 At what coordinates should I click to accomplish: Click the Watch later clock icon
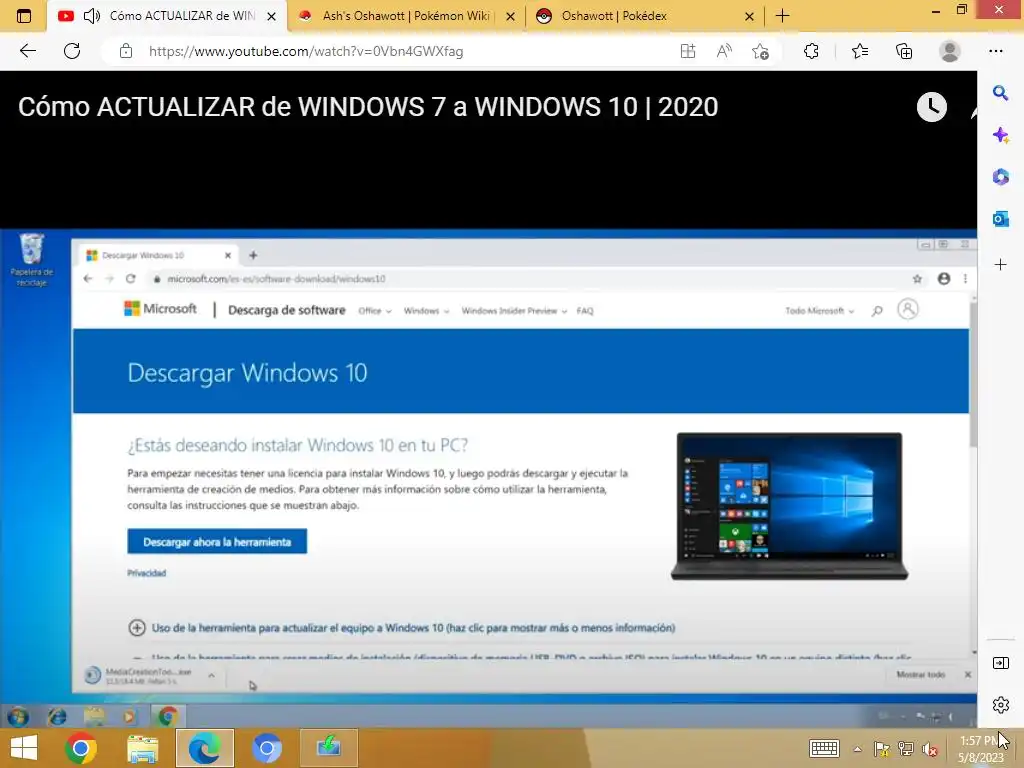pos(931,107)
